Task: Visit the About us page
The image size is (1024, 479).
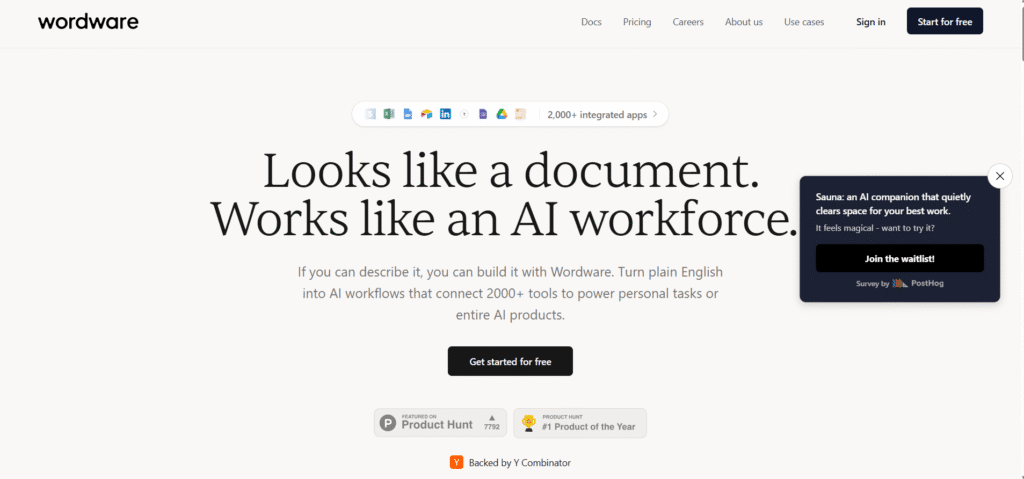Action: (x=744, y=22)
